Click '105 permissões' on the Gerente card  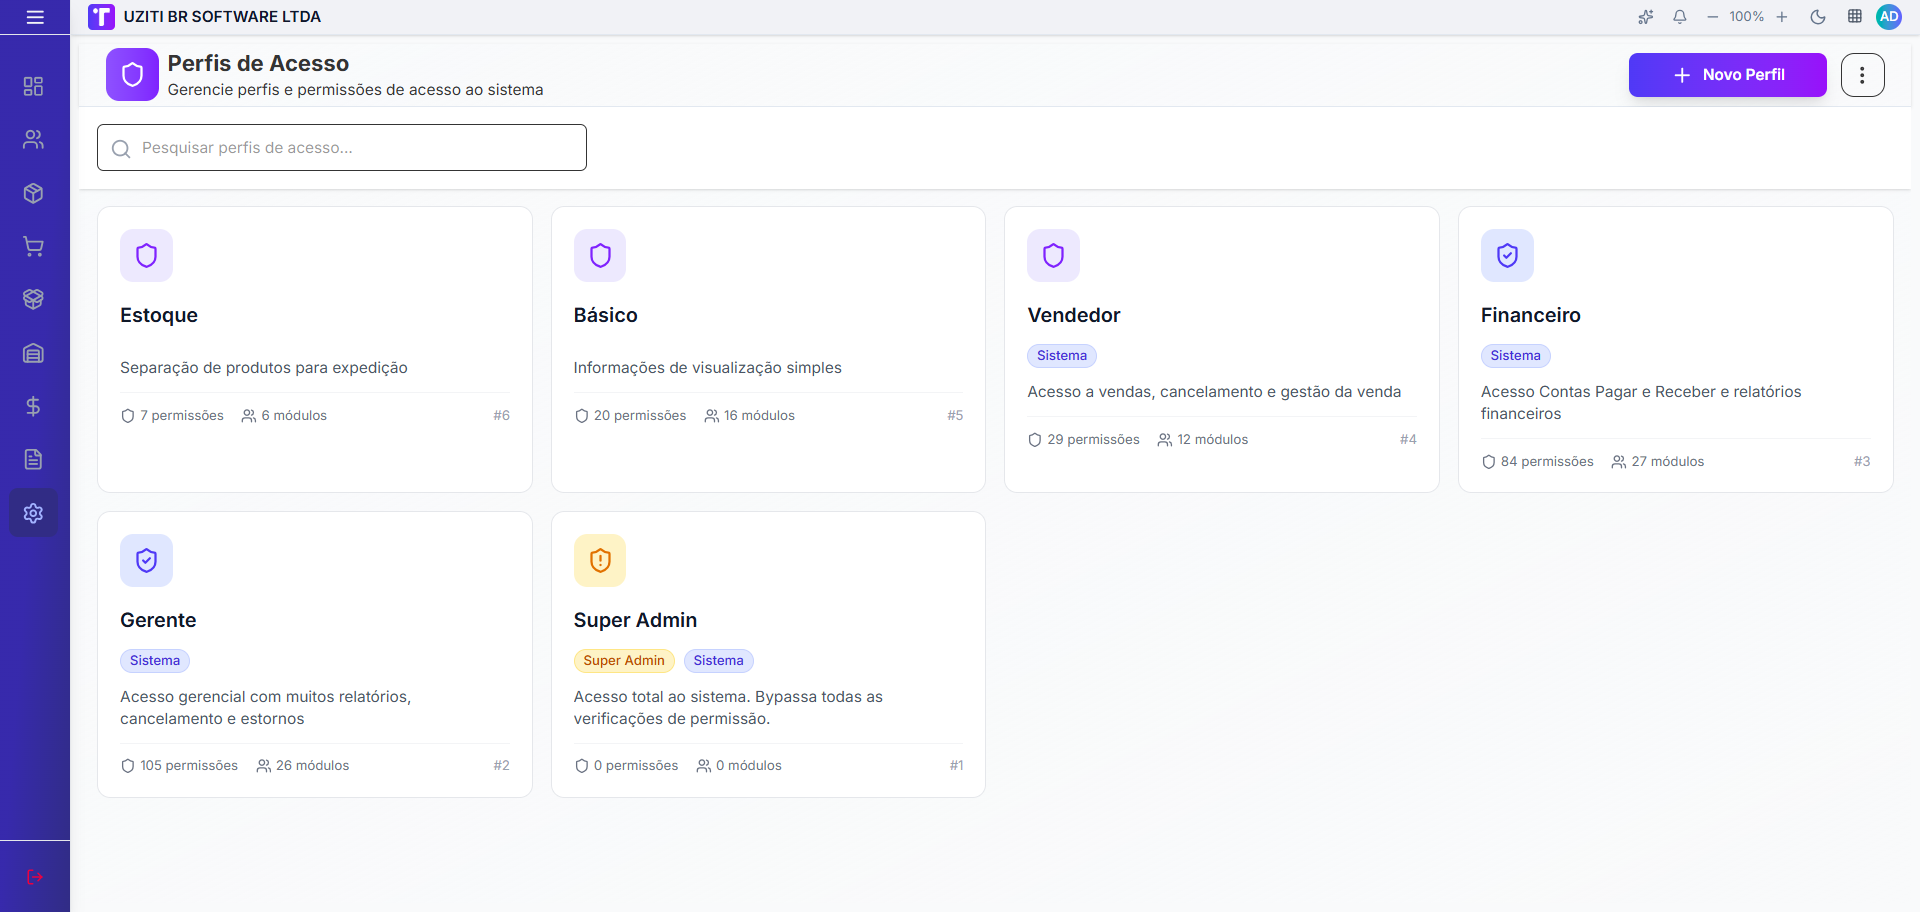click(179, 766)
